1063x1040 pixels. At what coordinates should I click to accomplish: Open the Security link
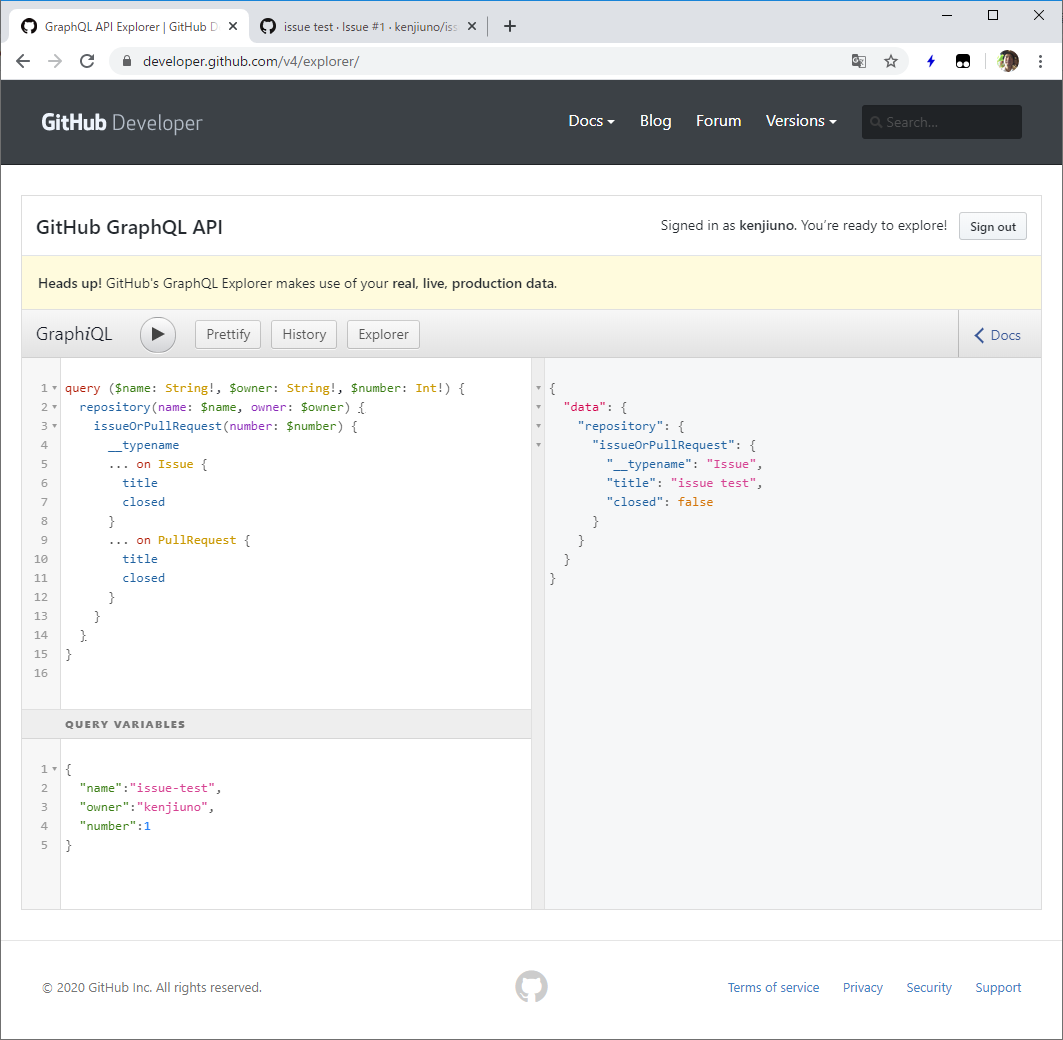tap(929, 988)
